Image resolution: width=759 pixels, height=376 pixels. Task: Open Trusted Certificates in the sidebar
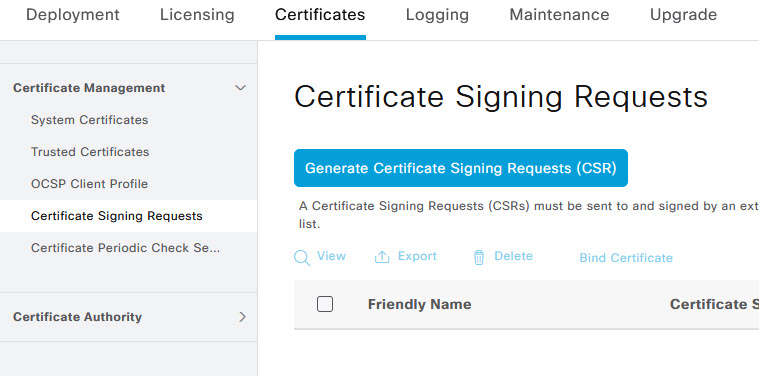(90, 152)
